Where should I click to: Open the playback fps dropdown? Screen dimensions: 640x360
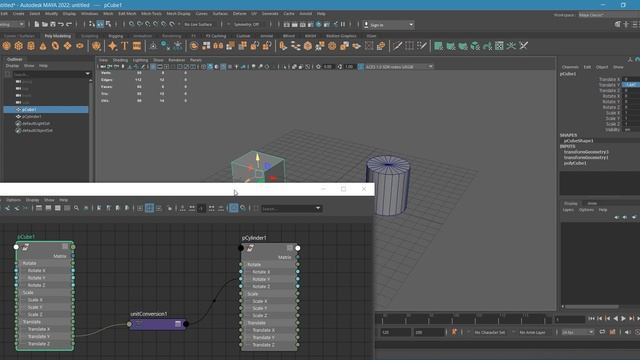pyautogui.click(x=577, y=332)
